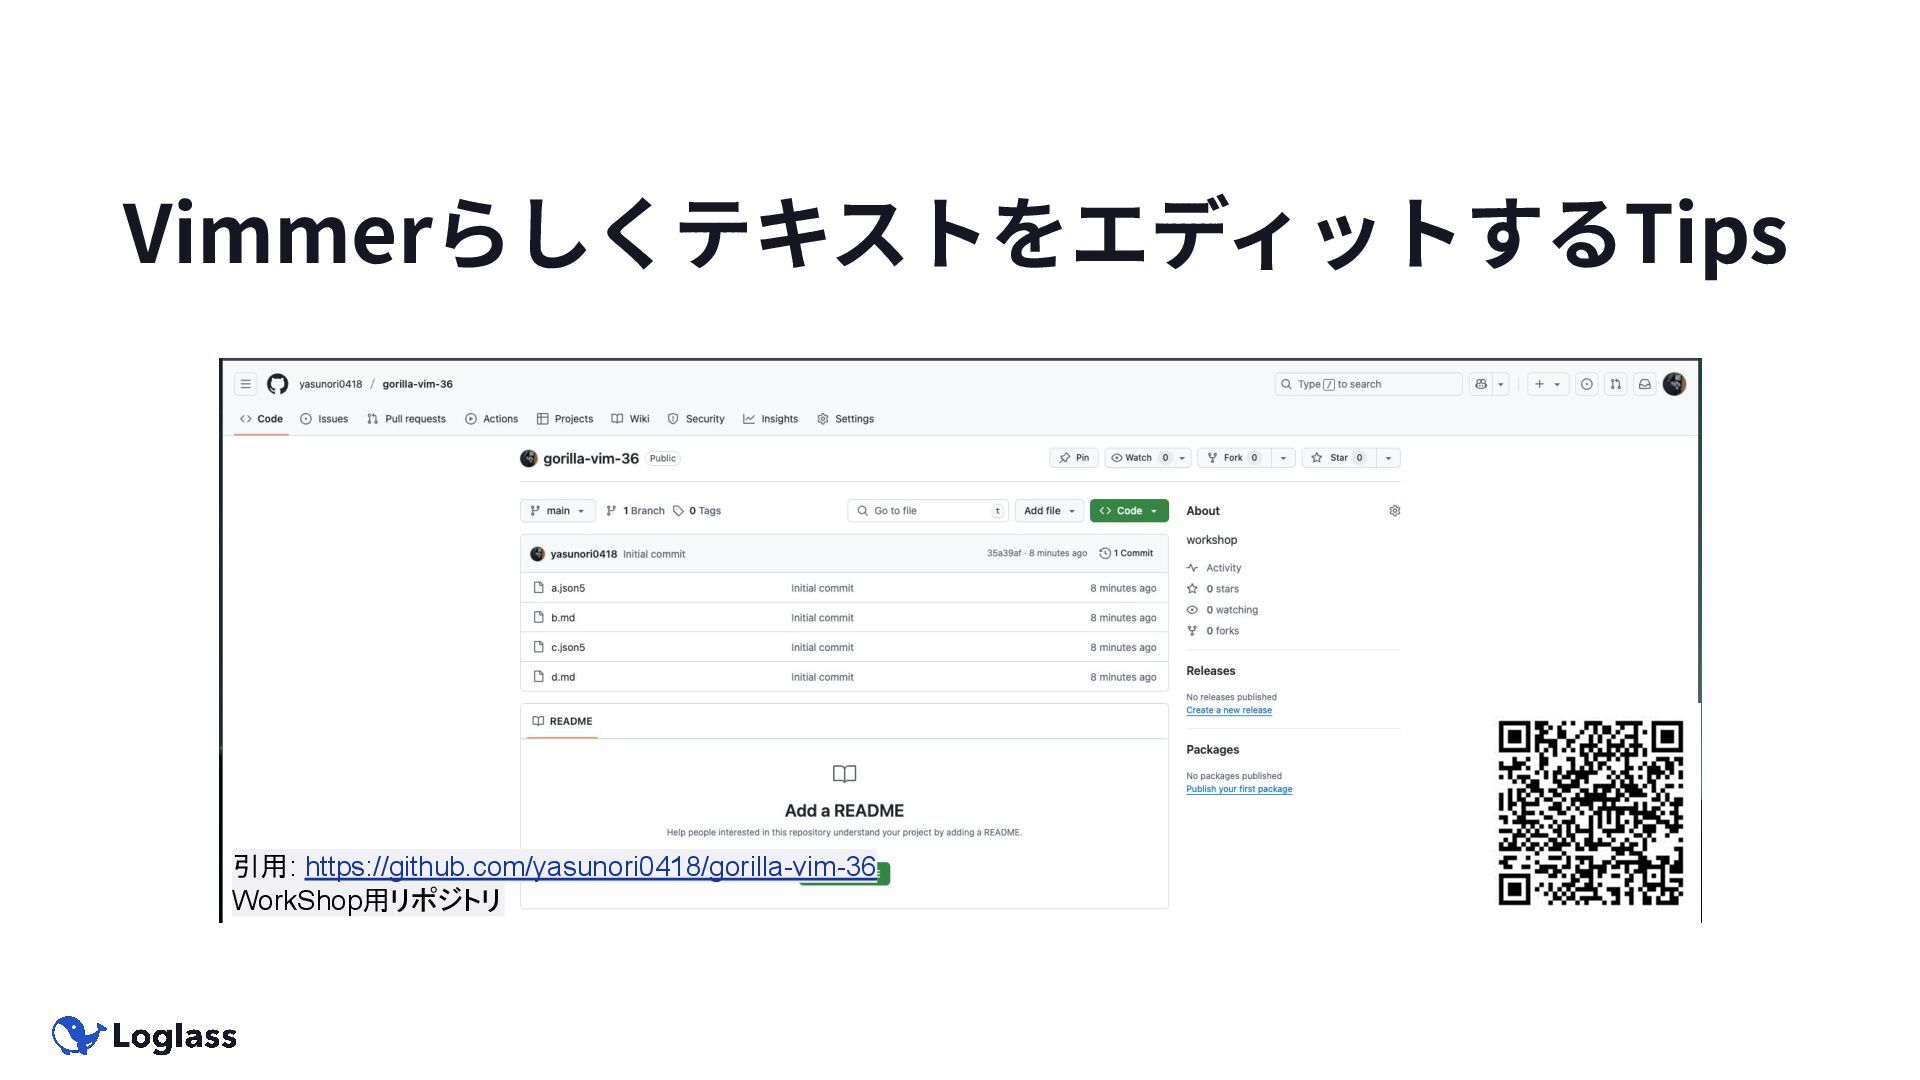View the 1 Branch link
The width and height of the screenshot is (1920, 1080).
[635, 511]
